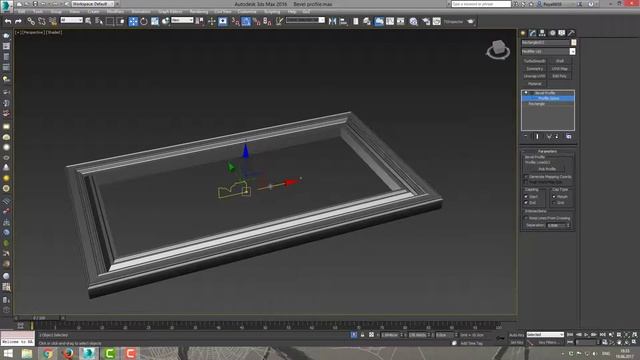Toggle the Angle Snap button

[246, 21]
